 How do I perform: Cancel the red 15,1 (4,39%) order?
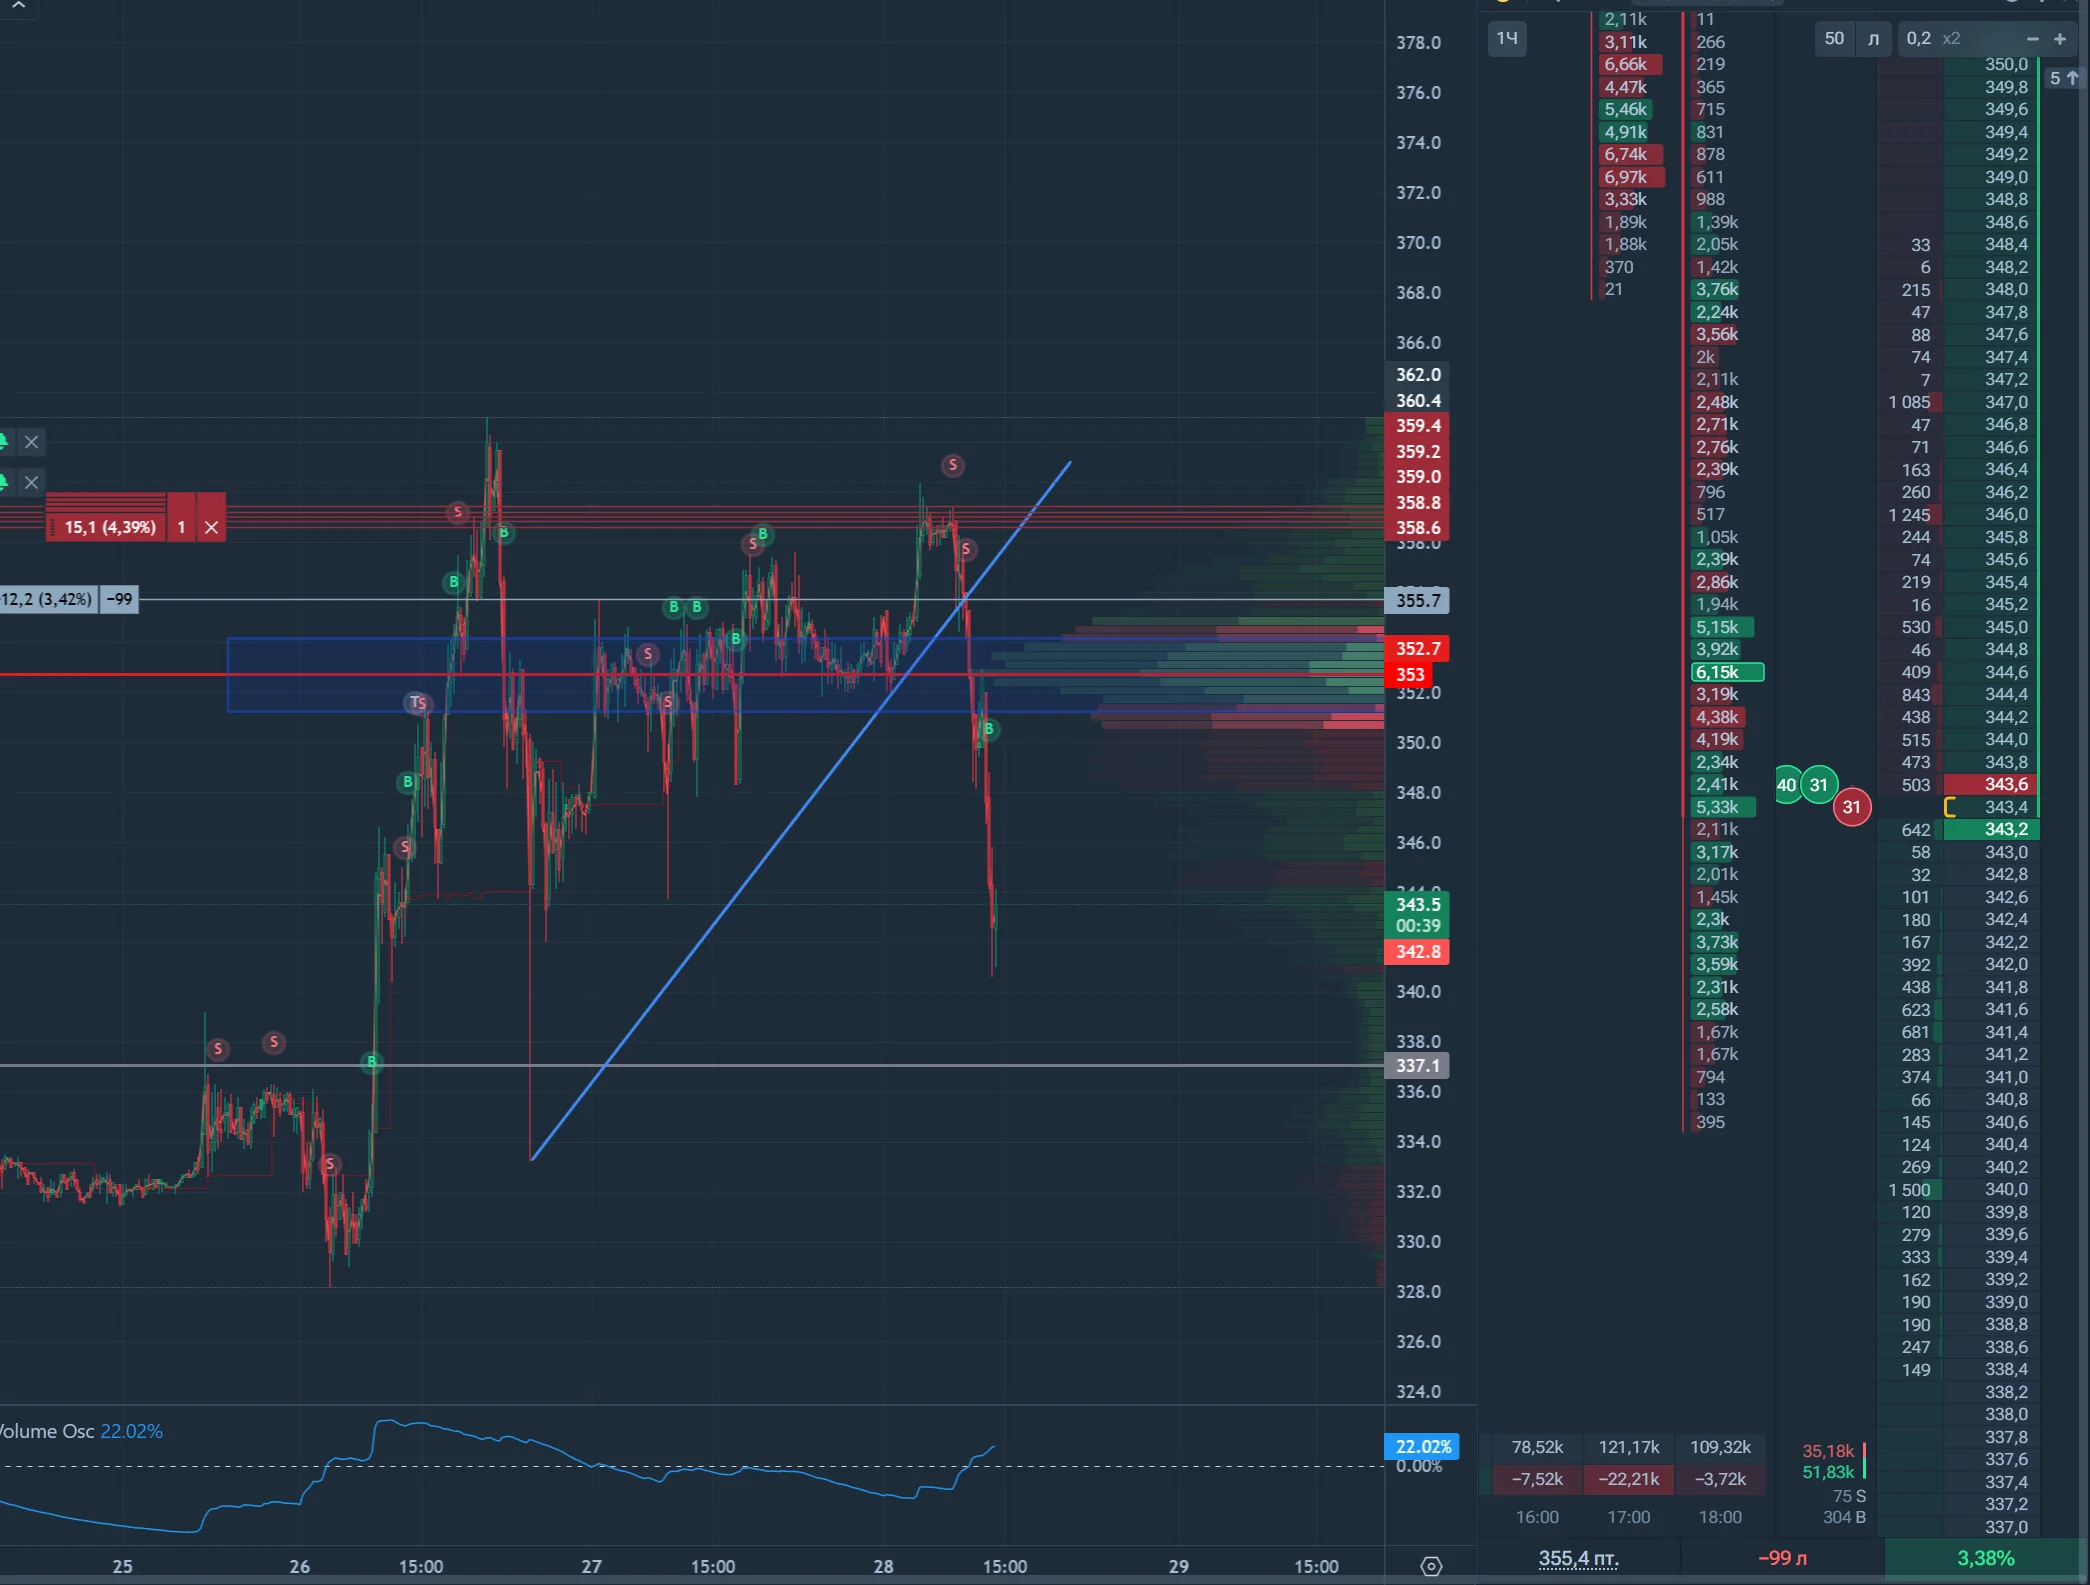click(211, 527)
